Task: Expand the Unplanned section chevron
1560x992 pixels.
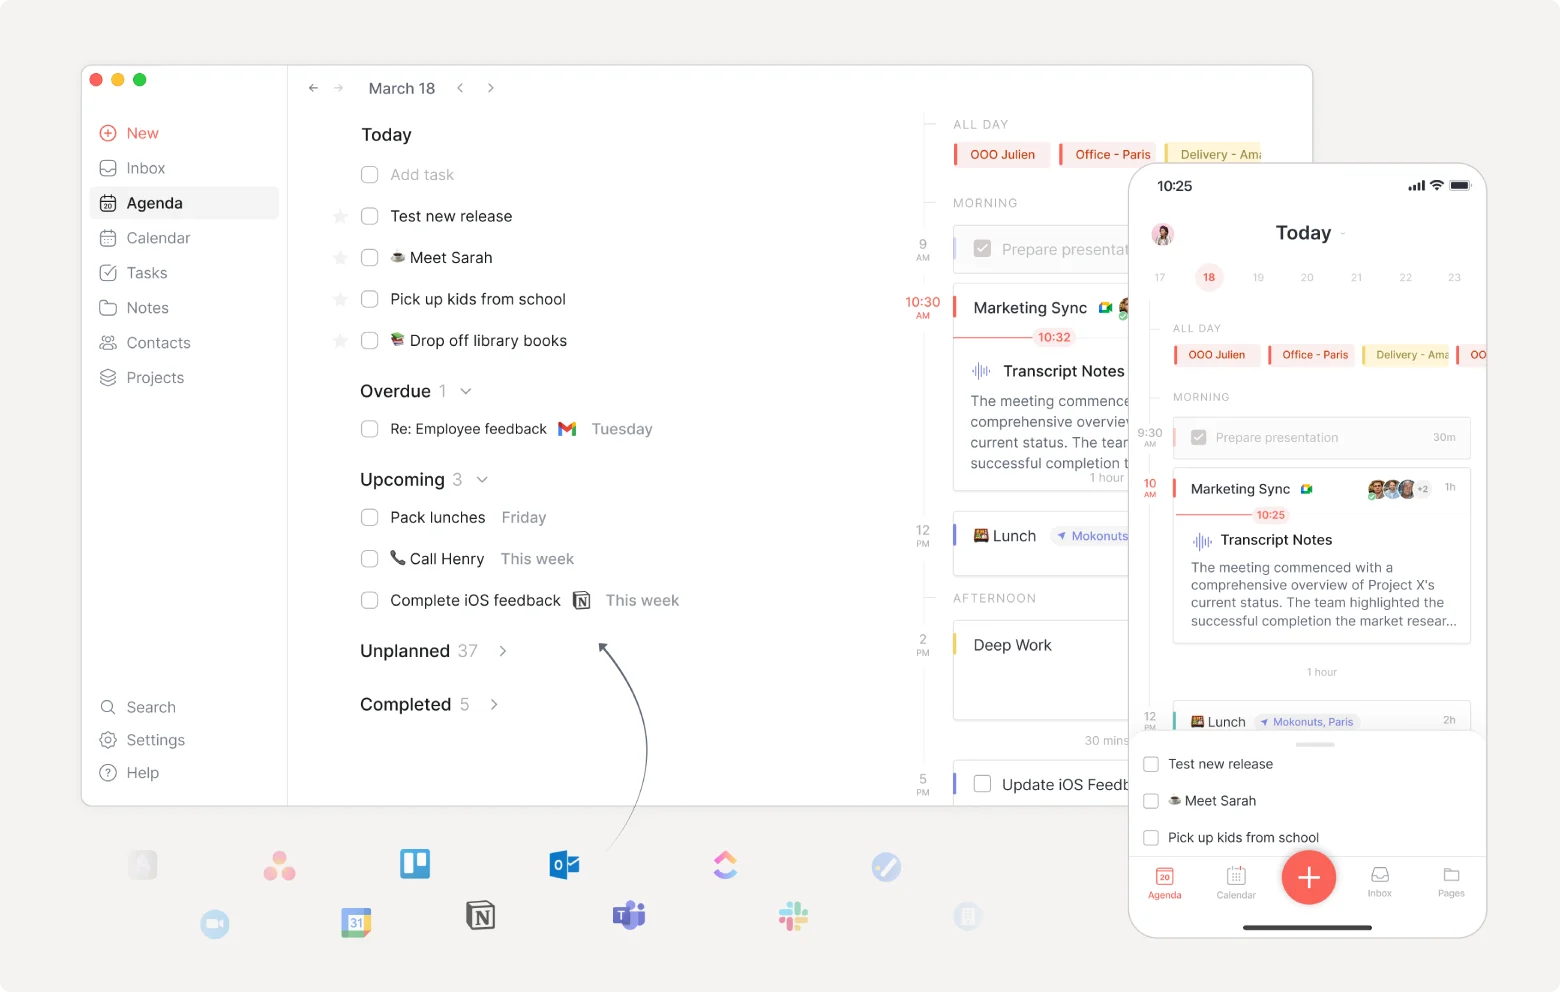Action: tap(503, 651)
